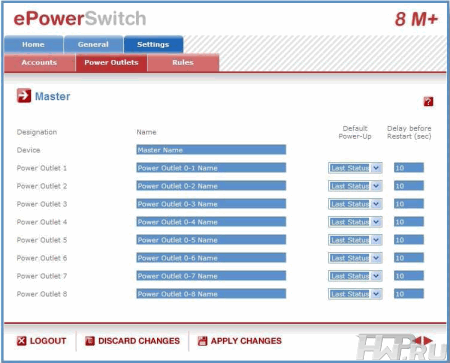Click the Power Outlet 0-7 Name field
Image resolution: width=450 pixels, height=363 pixels.
(211, 276)
